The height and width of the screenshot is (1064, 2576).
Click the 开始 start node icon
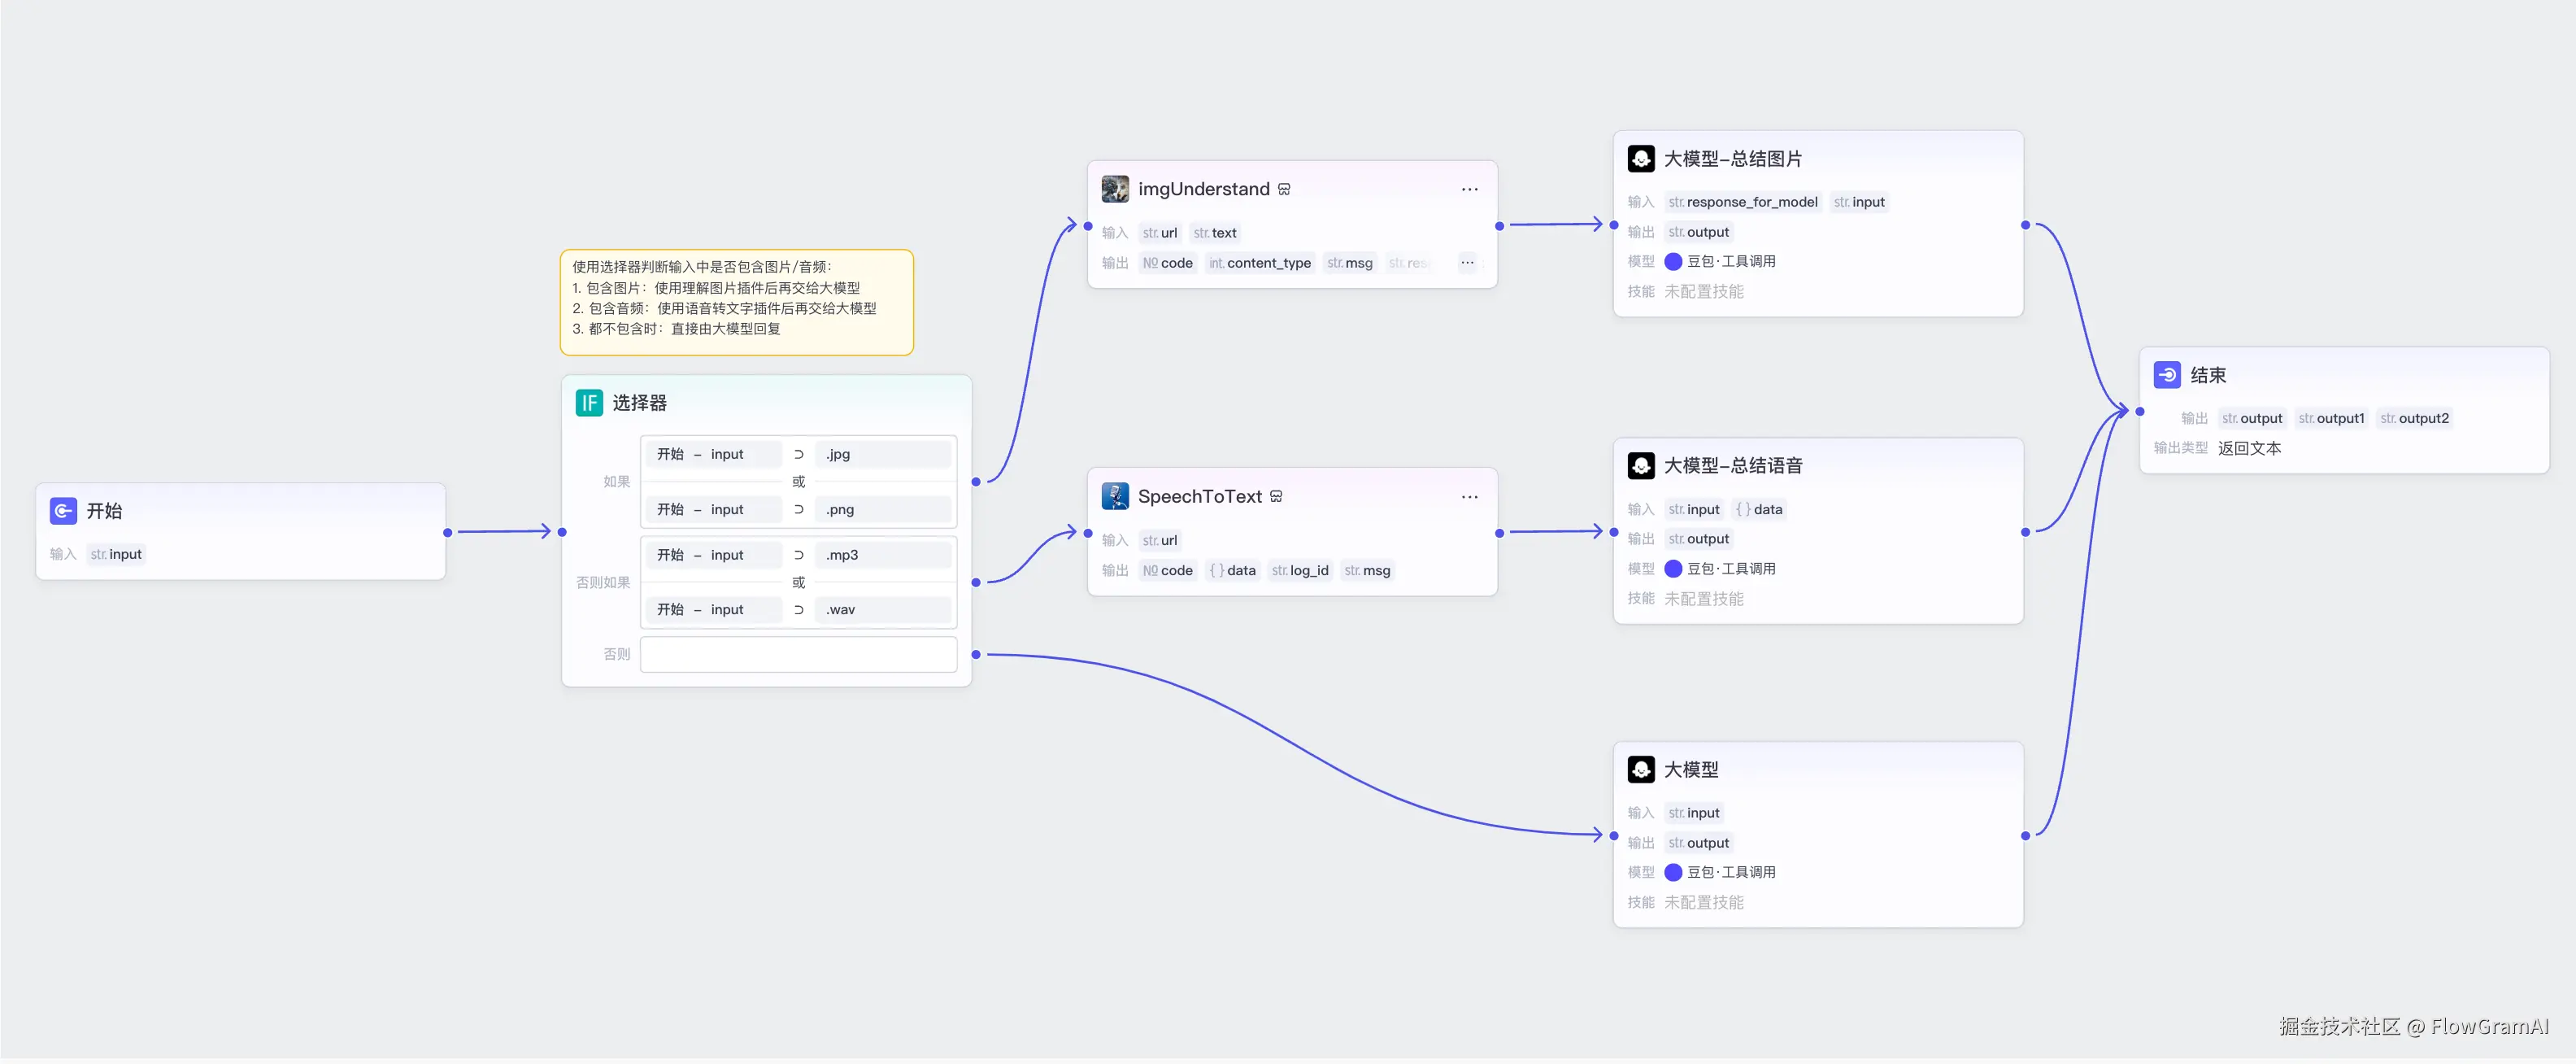[x=63, y=511]
